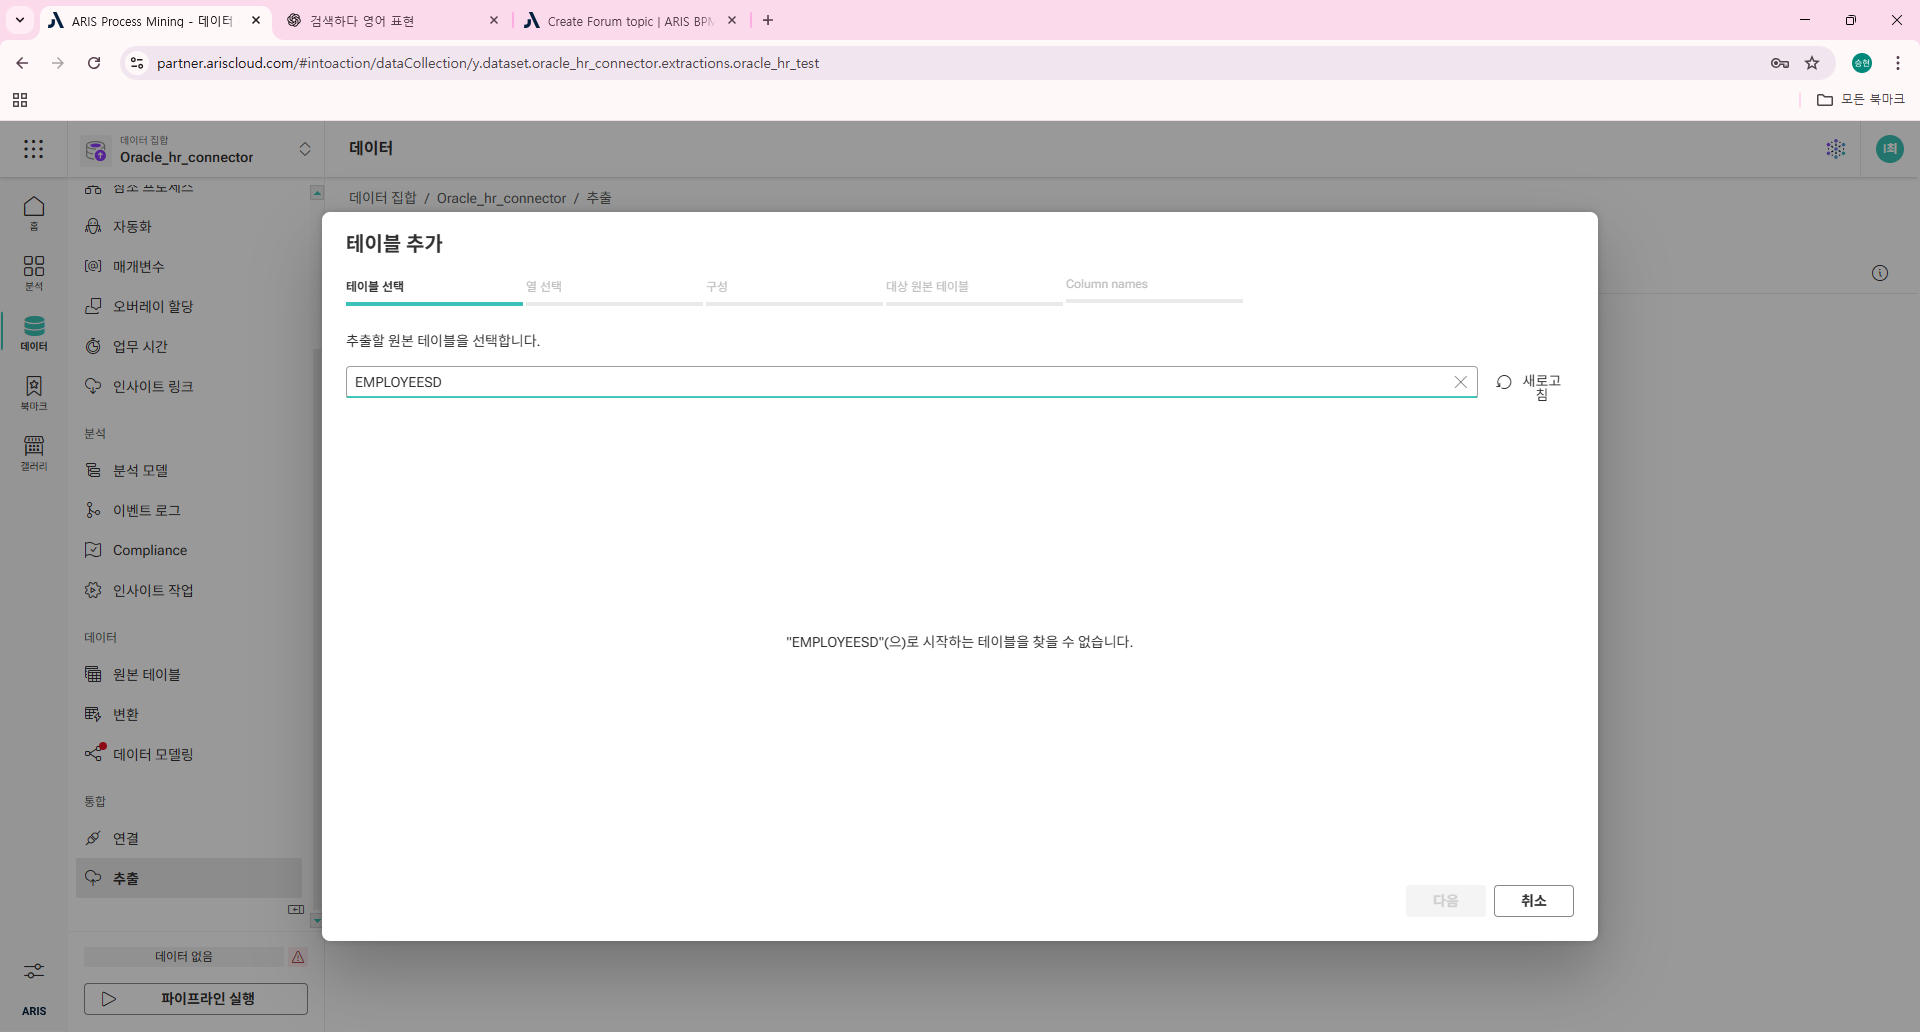Click the refresh (새로고침) icon
The width and height of the screenshot is (1920, 1032).
(x=1504, y=382)
